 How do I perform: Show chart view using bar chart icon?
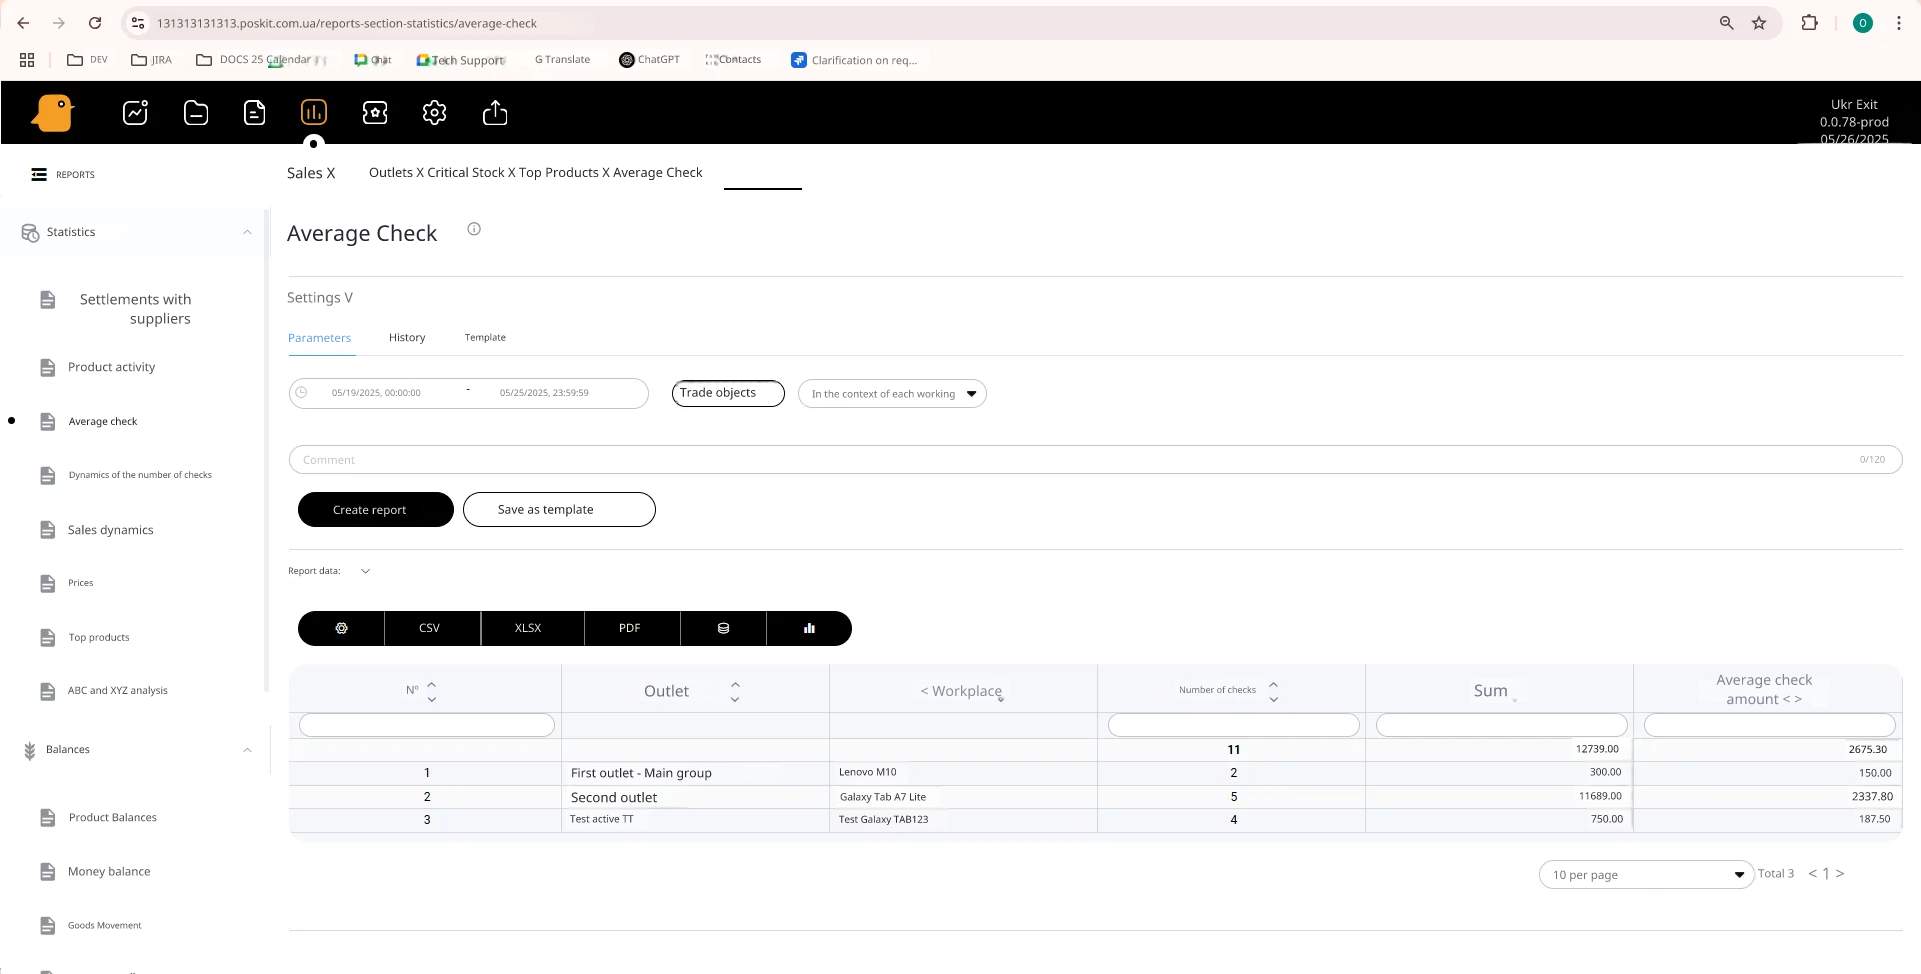[809, 628]
